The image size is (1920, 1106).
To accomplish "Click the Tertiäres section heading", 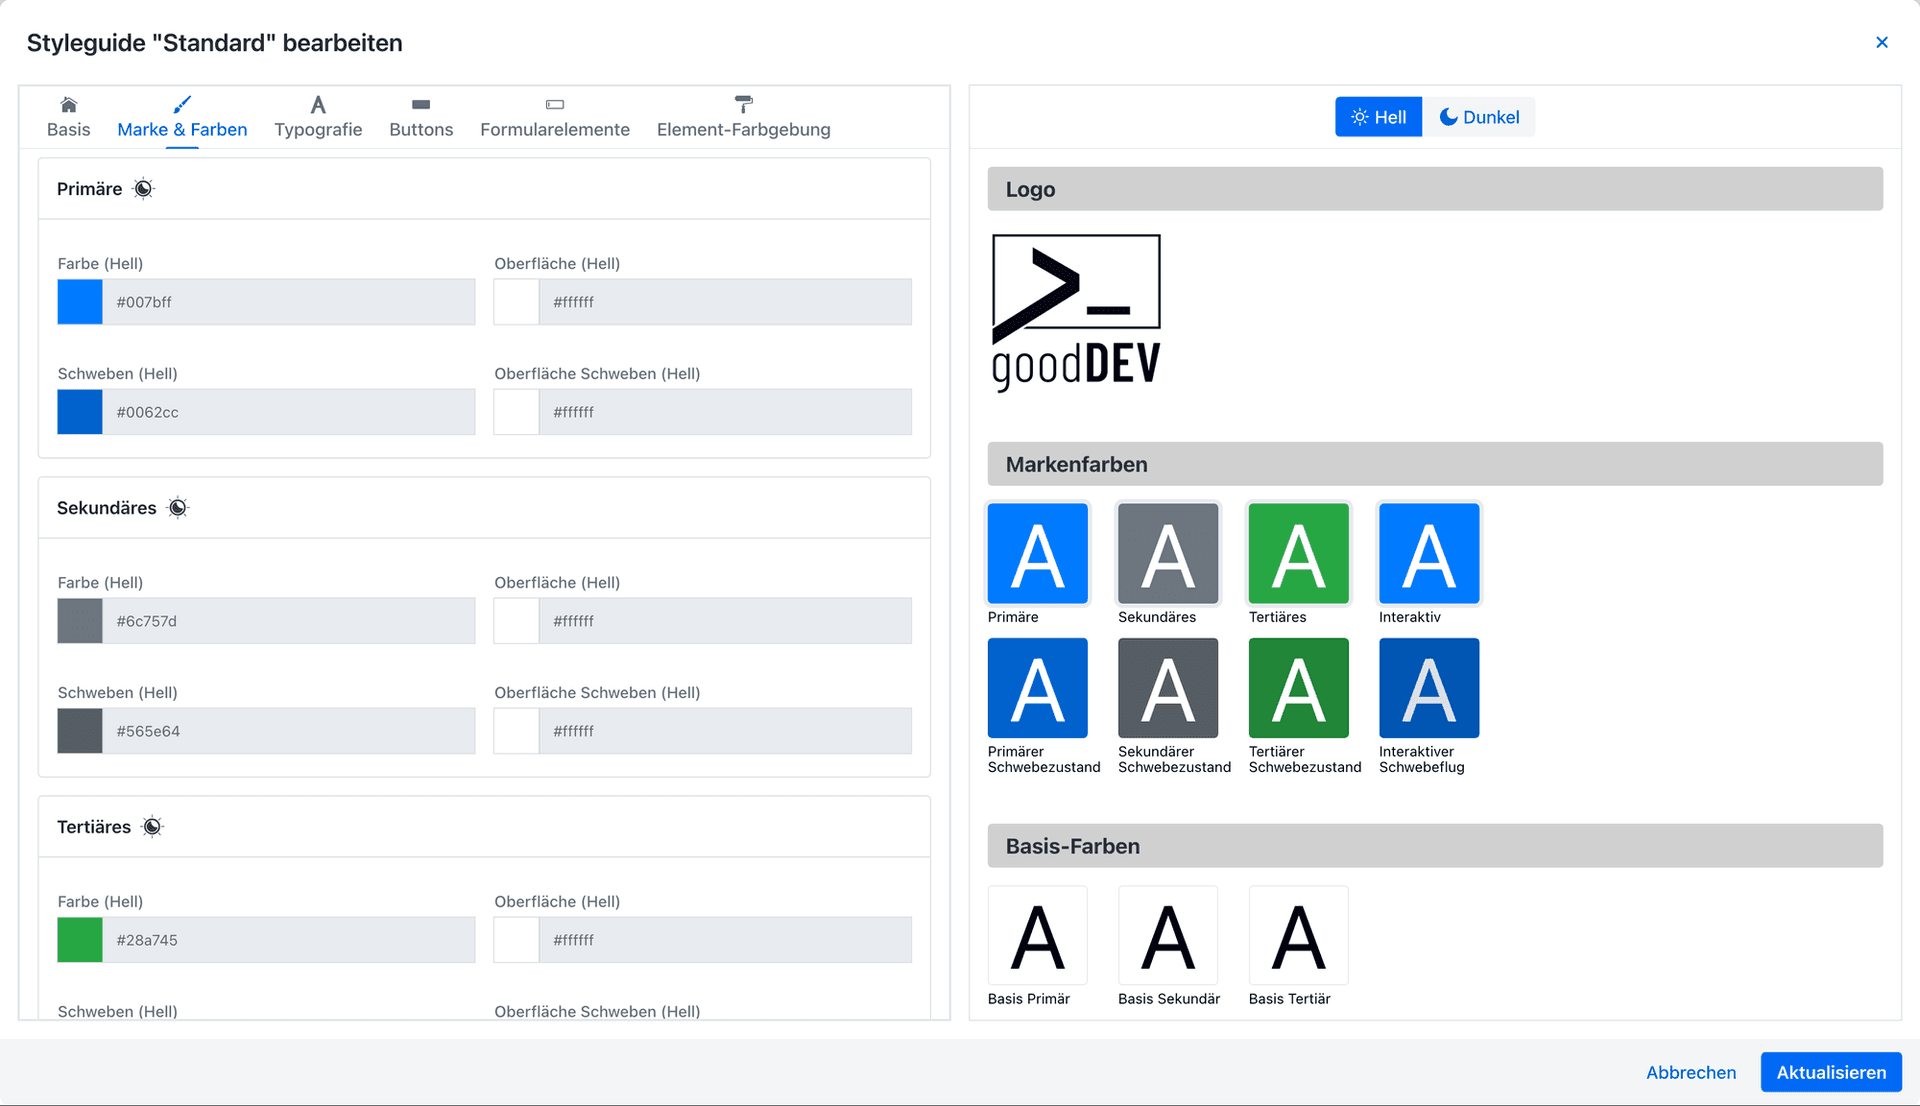I will (x=94, y=827).
